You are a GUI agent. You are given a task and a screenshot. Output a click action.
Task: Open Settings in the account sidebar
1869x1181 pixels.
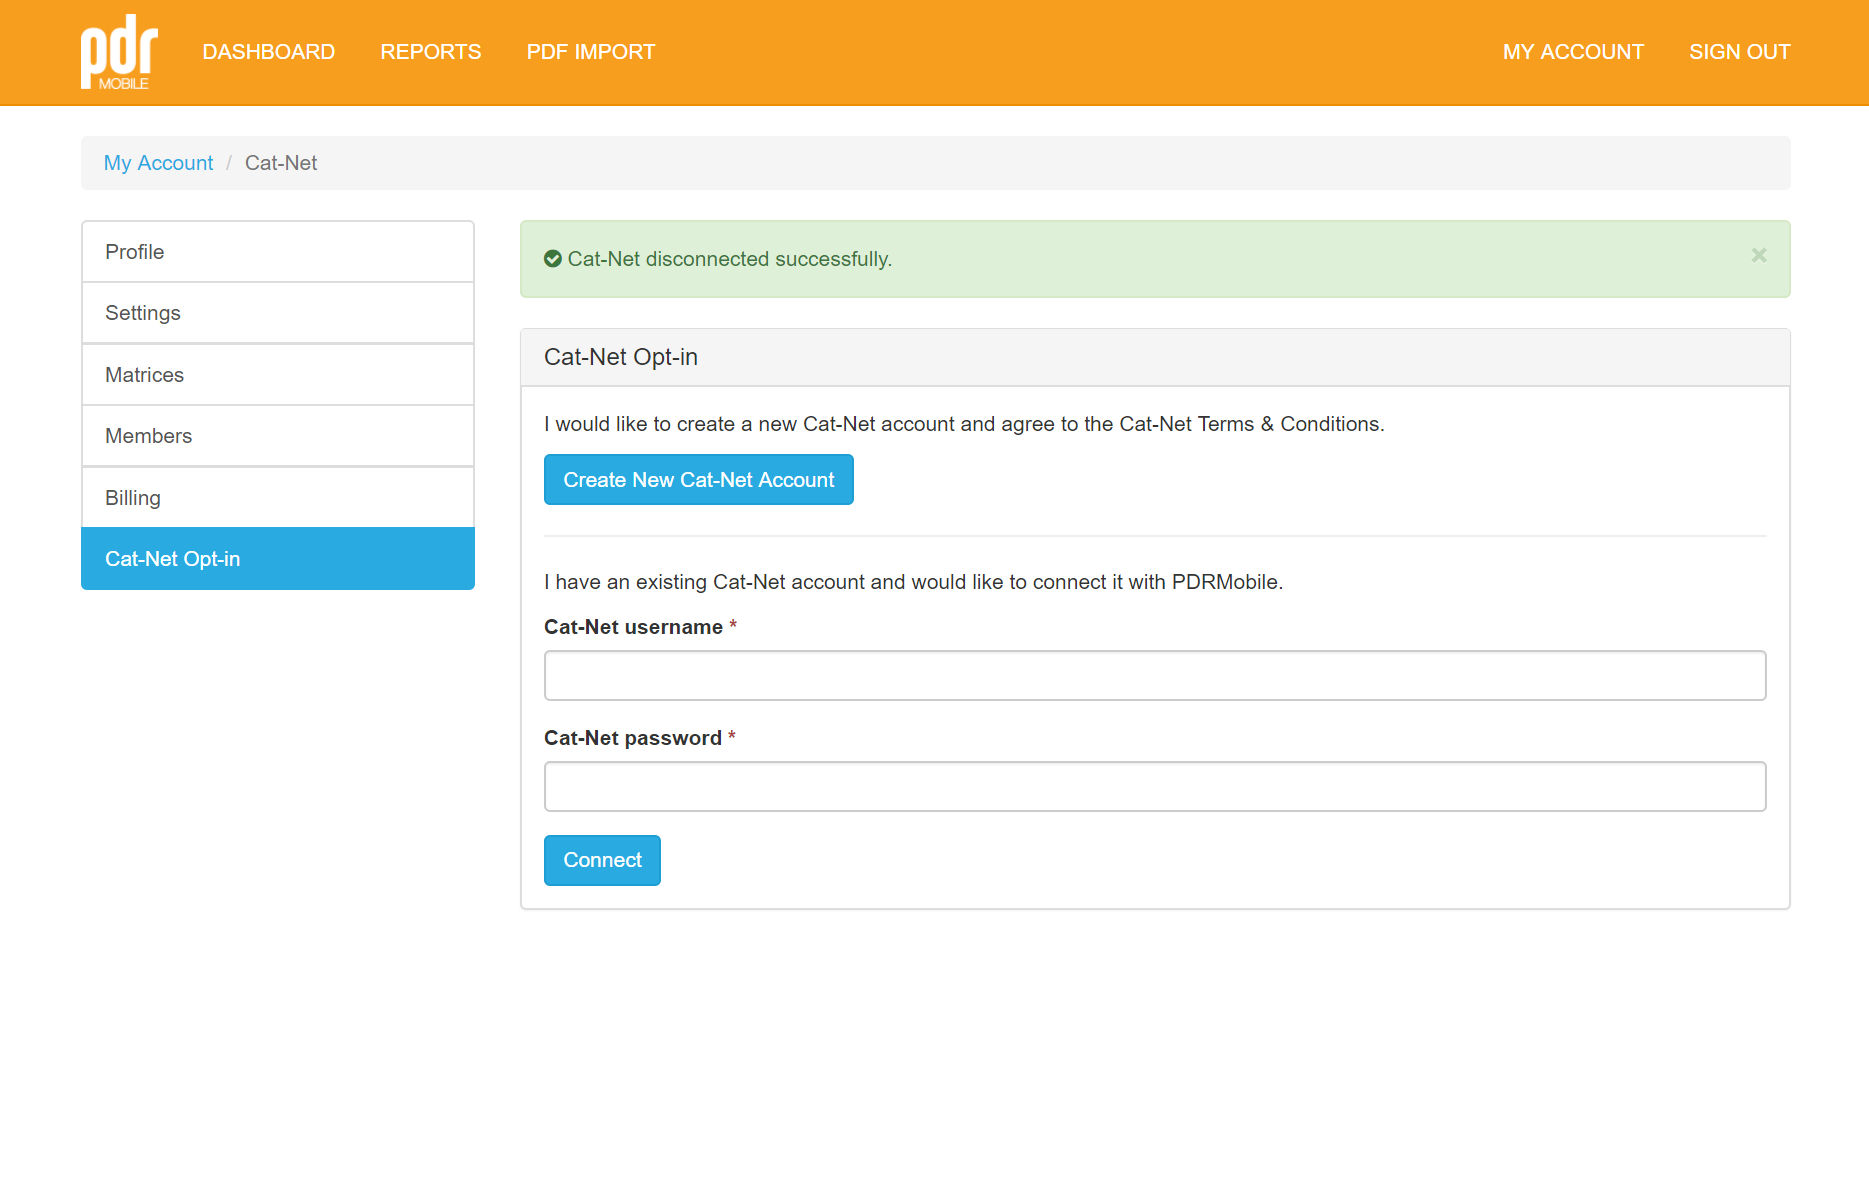coord(278,313)
